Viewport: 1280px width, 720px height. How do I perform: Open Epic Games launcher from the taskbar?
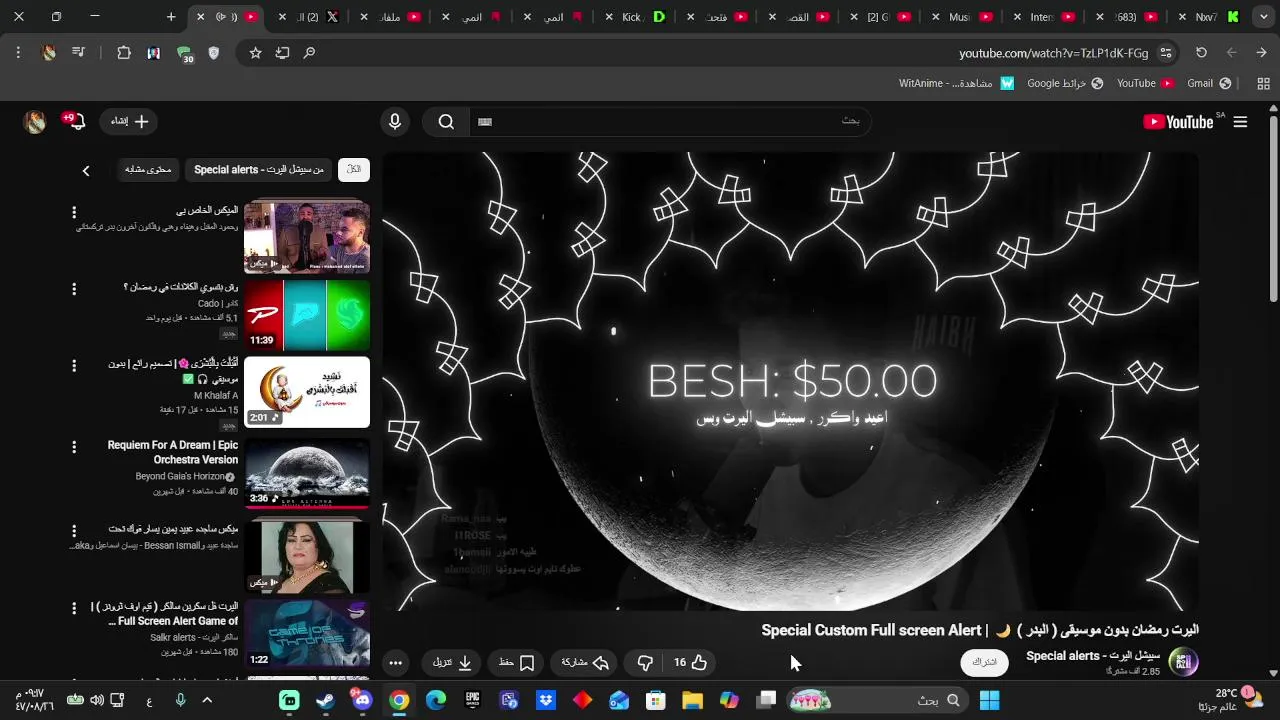[472, 700]
